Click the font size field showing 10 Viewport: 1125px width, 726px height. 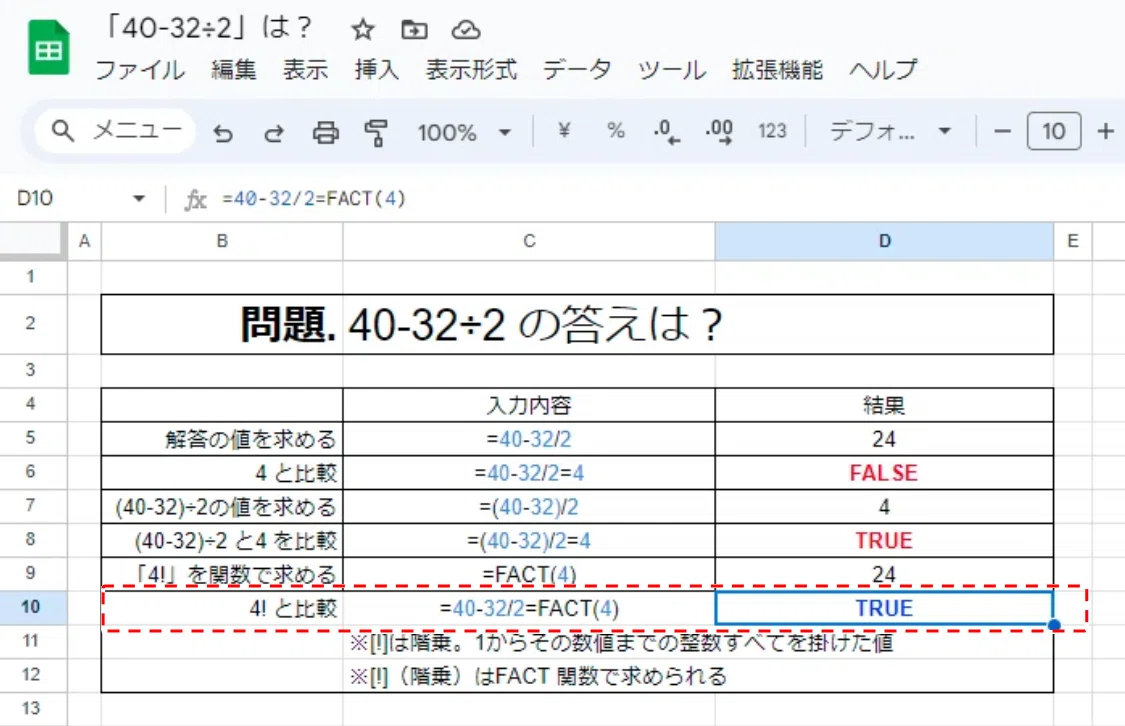pos(1053,131)
